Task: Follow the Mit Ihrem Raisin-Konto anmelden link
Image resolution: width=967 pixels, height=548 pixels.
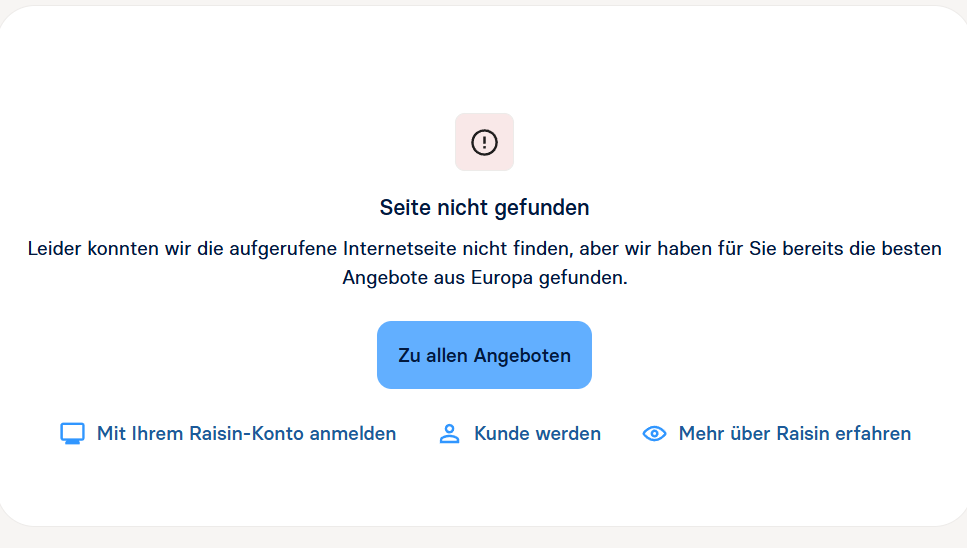Action: 228,433
